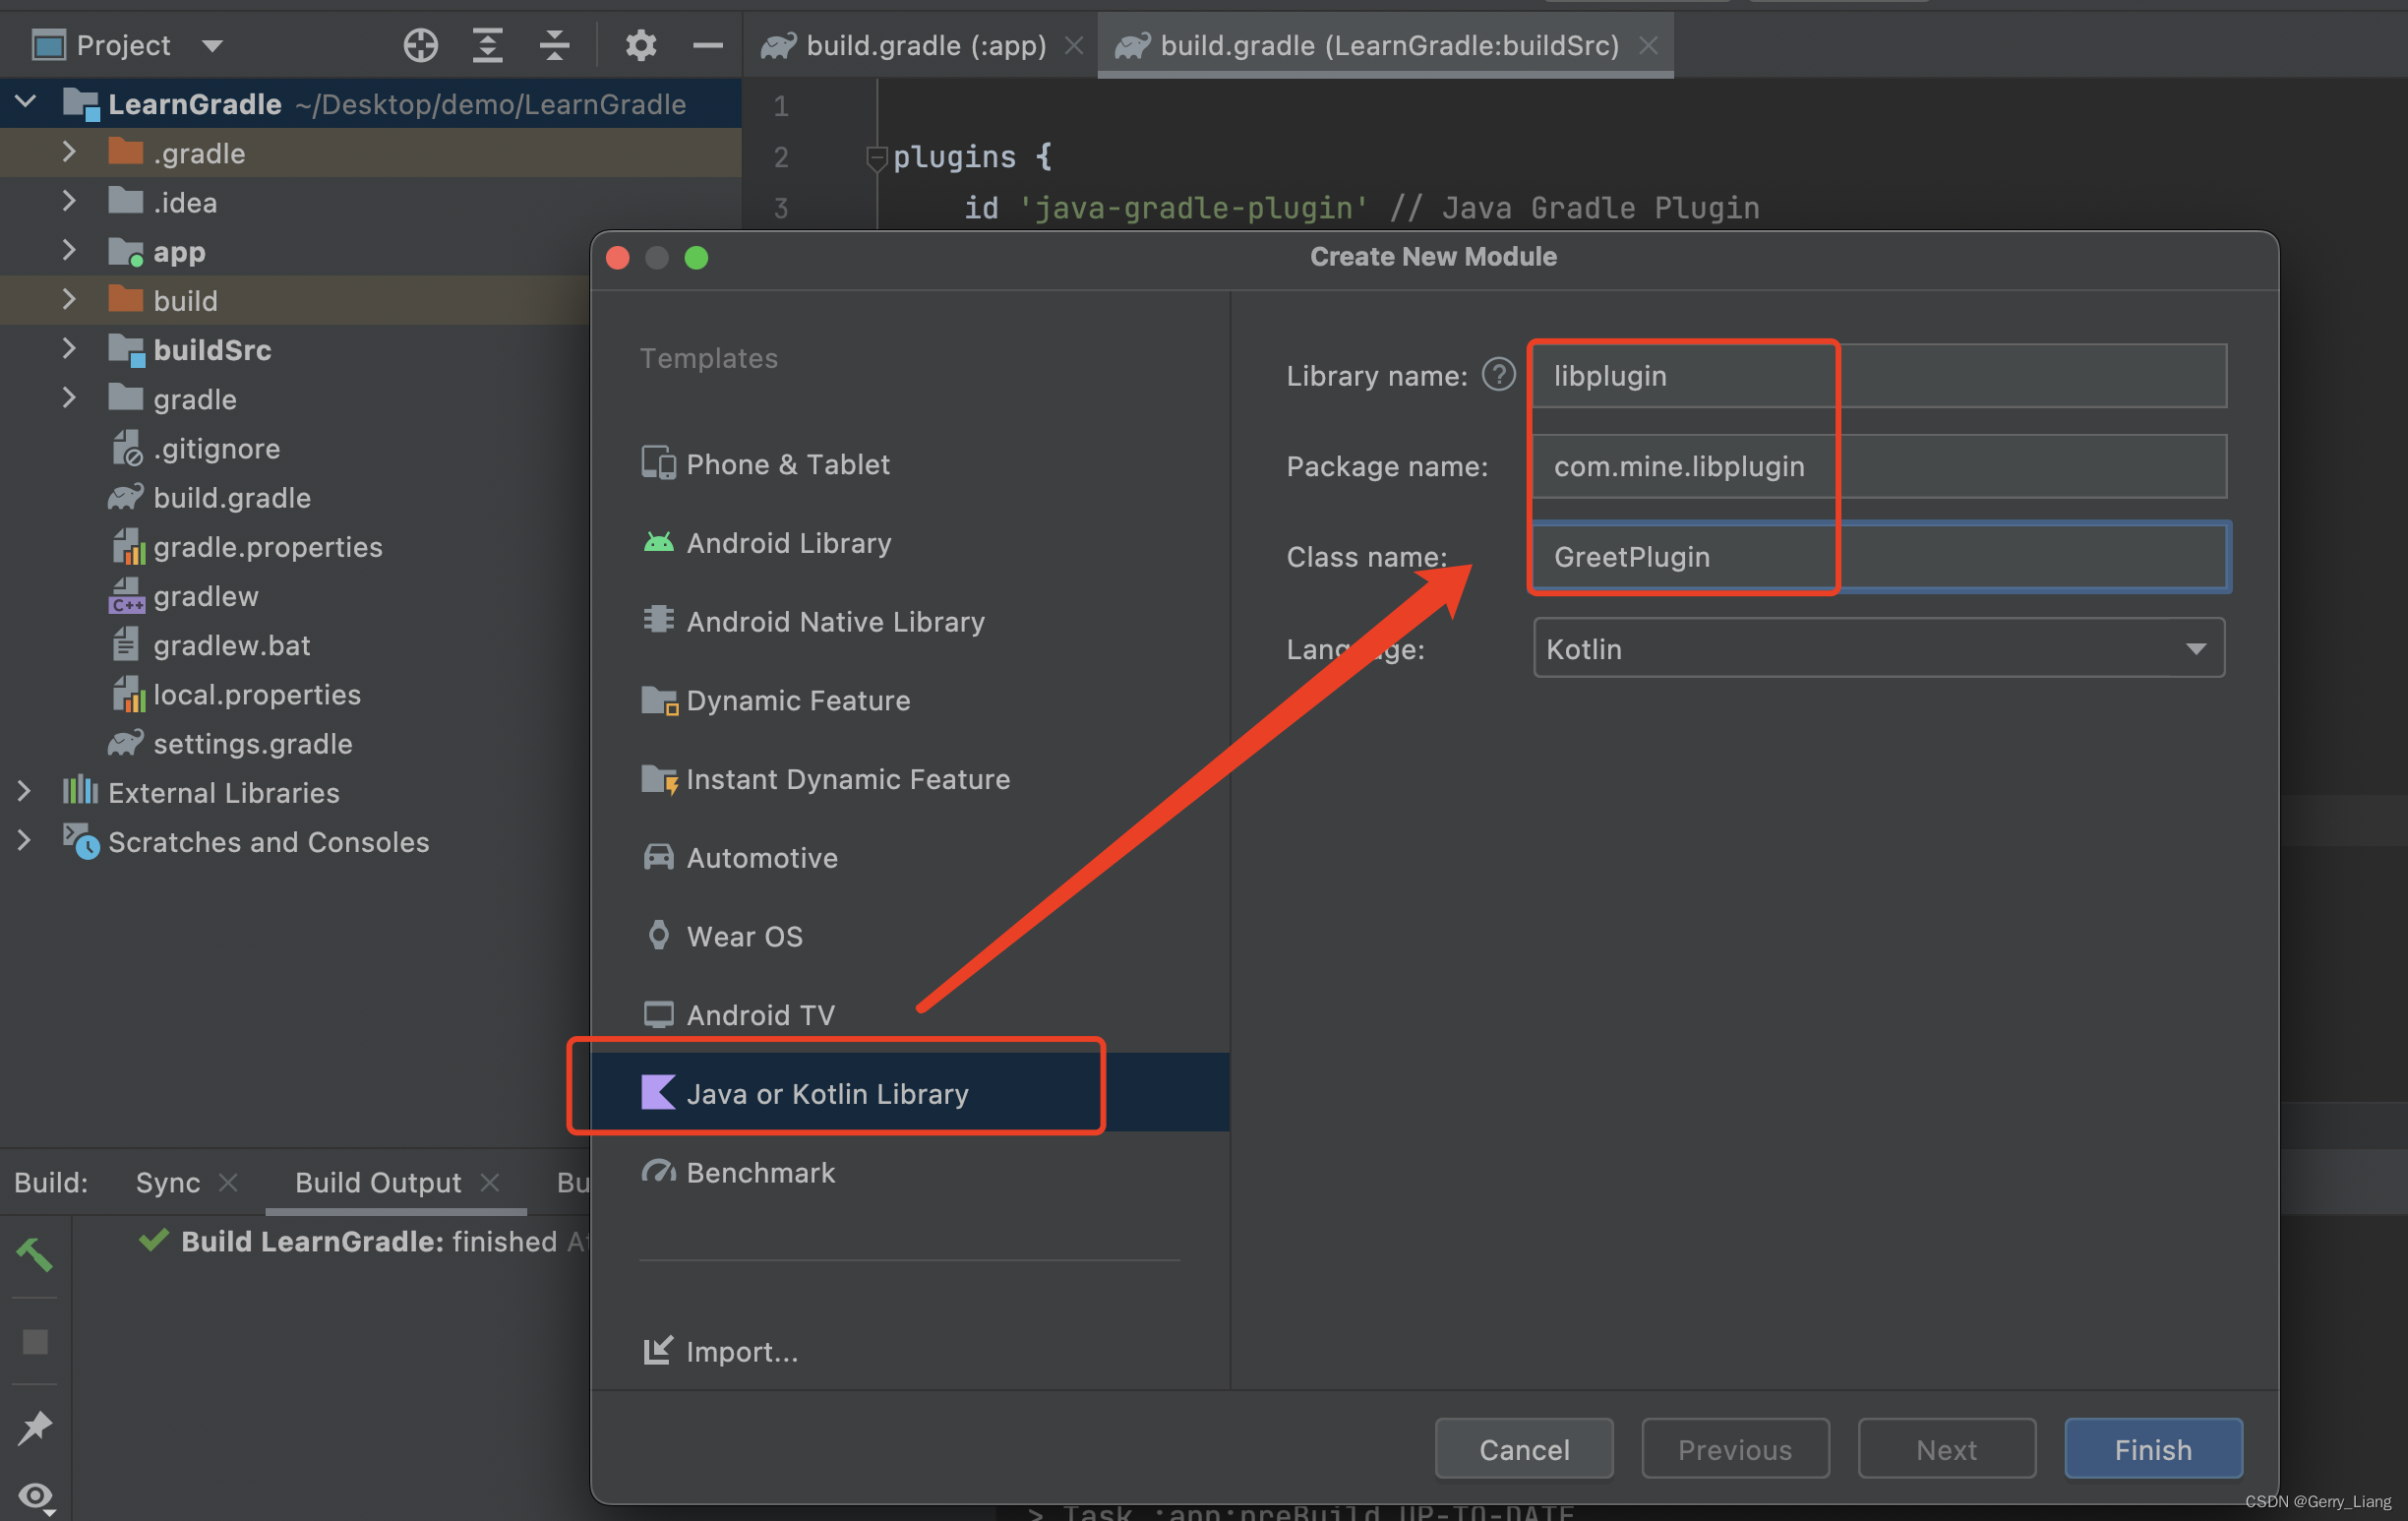This screenshot has height=1521, width=2408.
Task: Click the Next button
Action: 1946,1449
